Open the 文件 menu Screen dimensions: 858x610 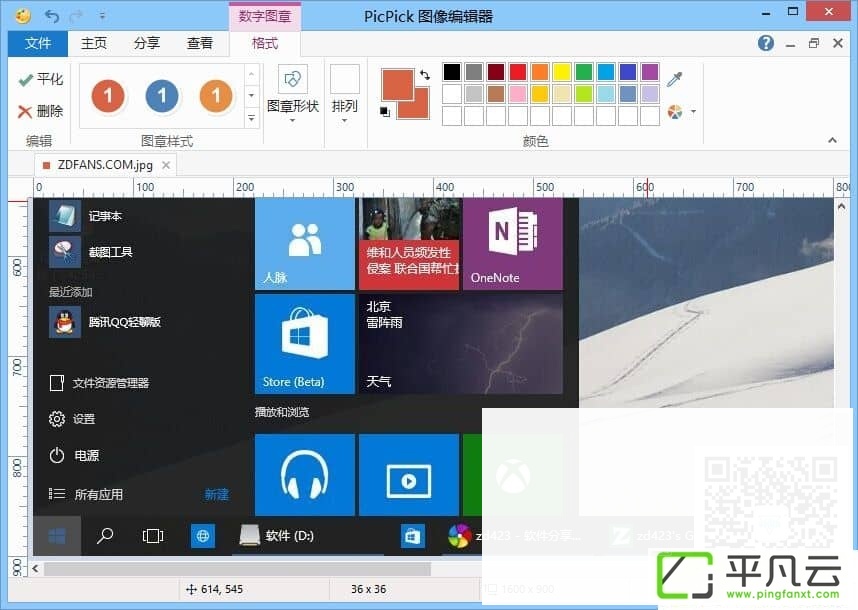[x=38, y=43]
